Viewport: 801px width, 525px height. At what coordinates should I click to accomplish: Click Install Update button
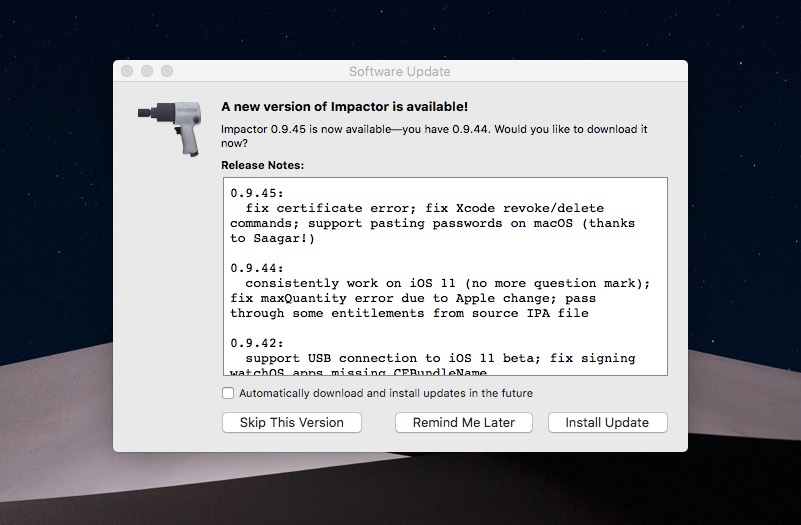[607, 422]
